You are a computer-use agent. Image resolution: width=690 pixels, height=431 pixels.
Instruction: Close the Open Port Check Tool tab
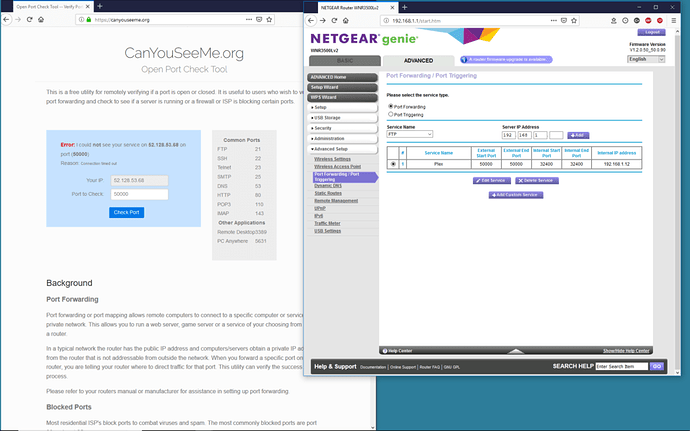[87, 7]
